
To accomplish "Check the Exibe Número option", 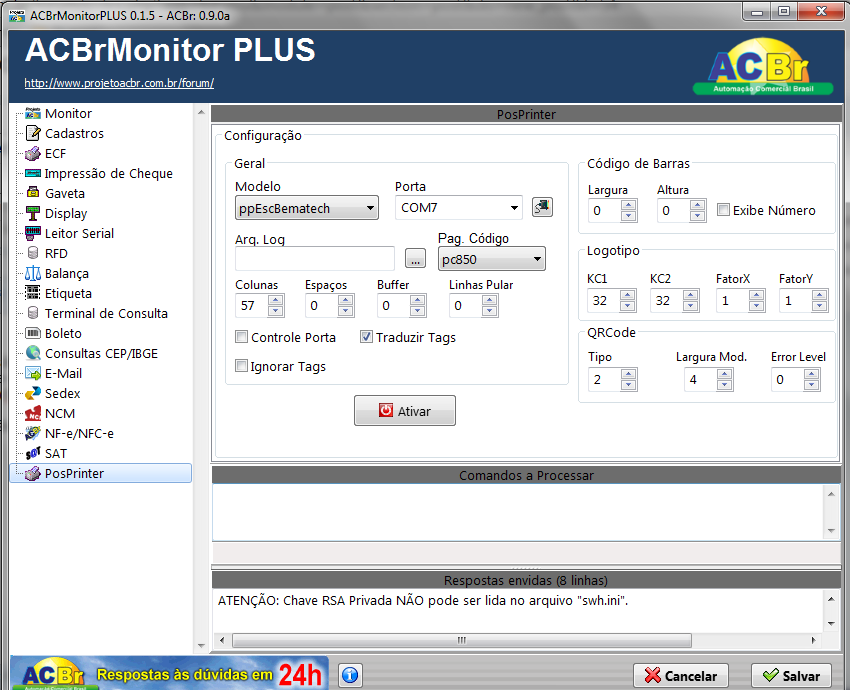I will [723, 210].
